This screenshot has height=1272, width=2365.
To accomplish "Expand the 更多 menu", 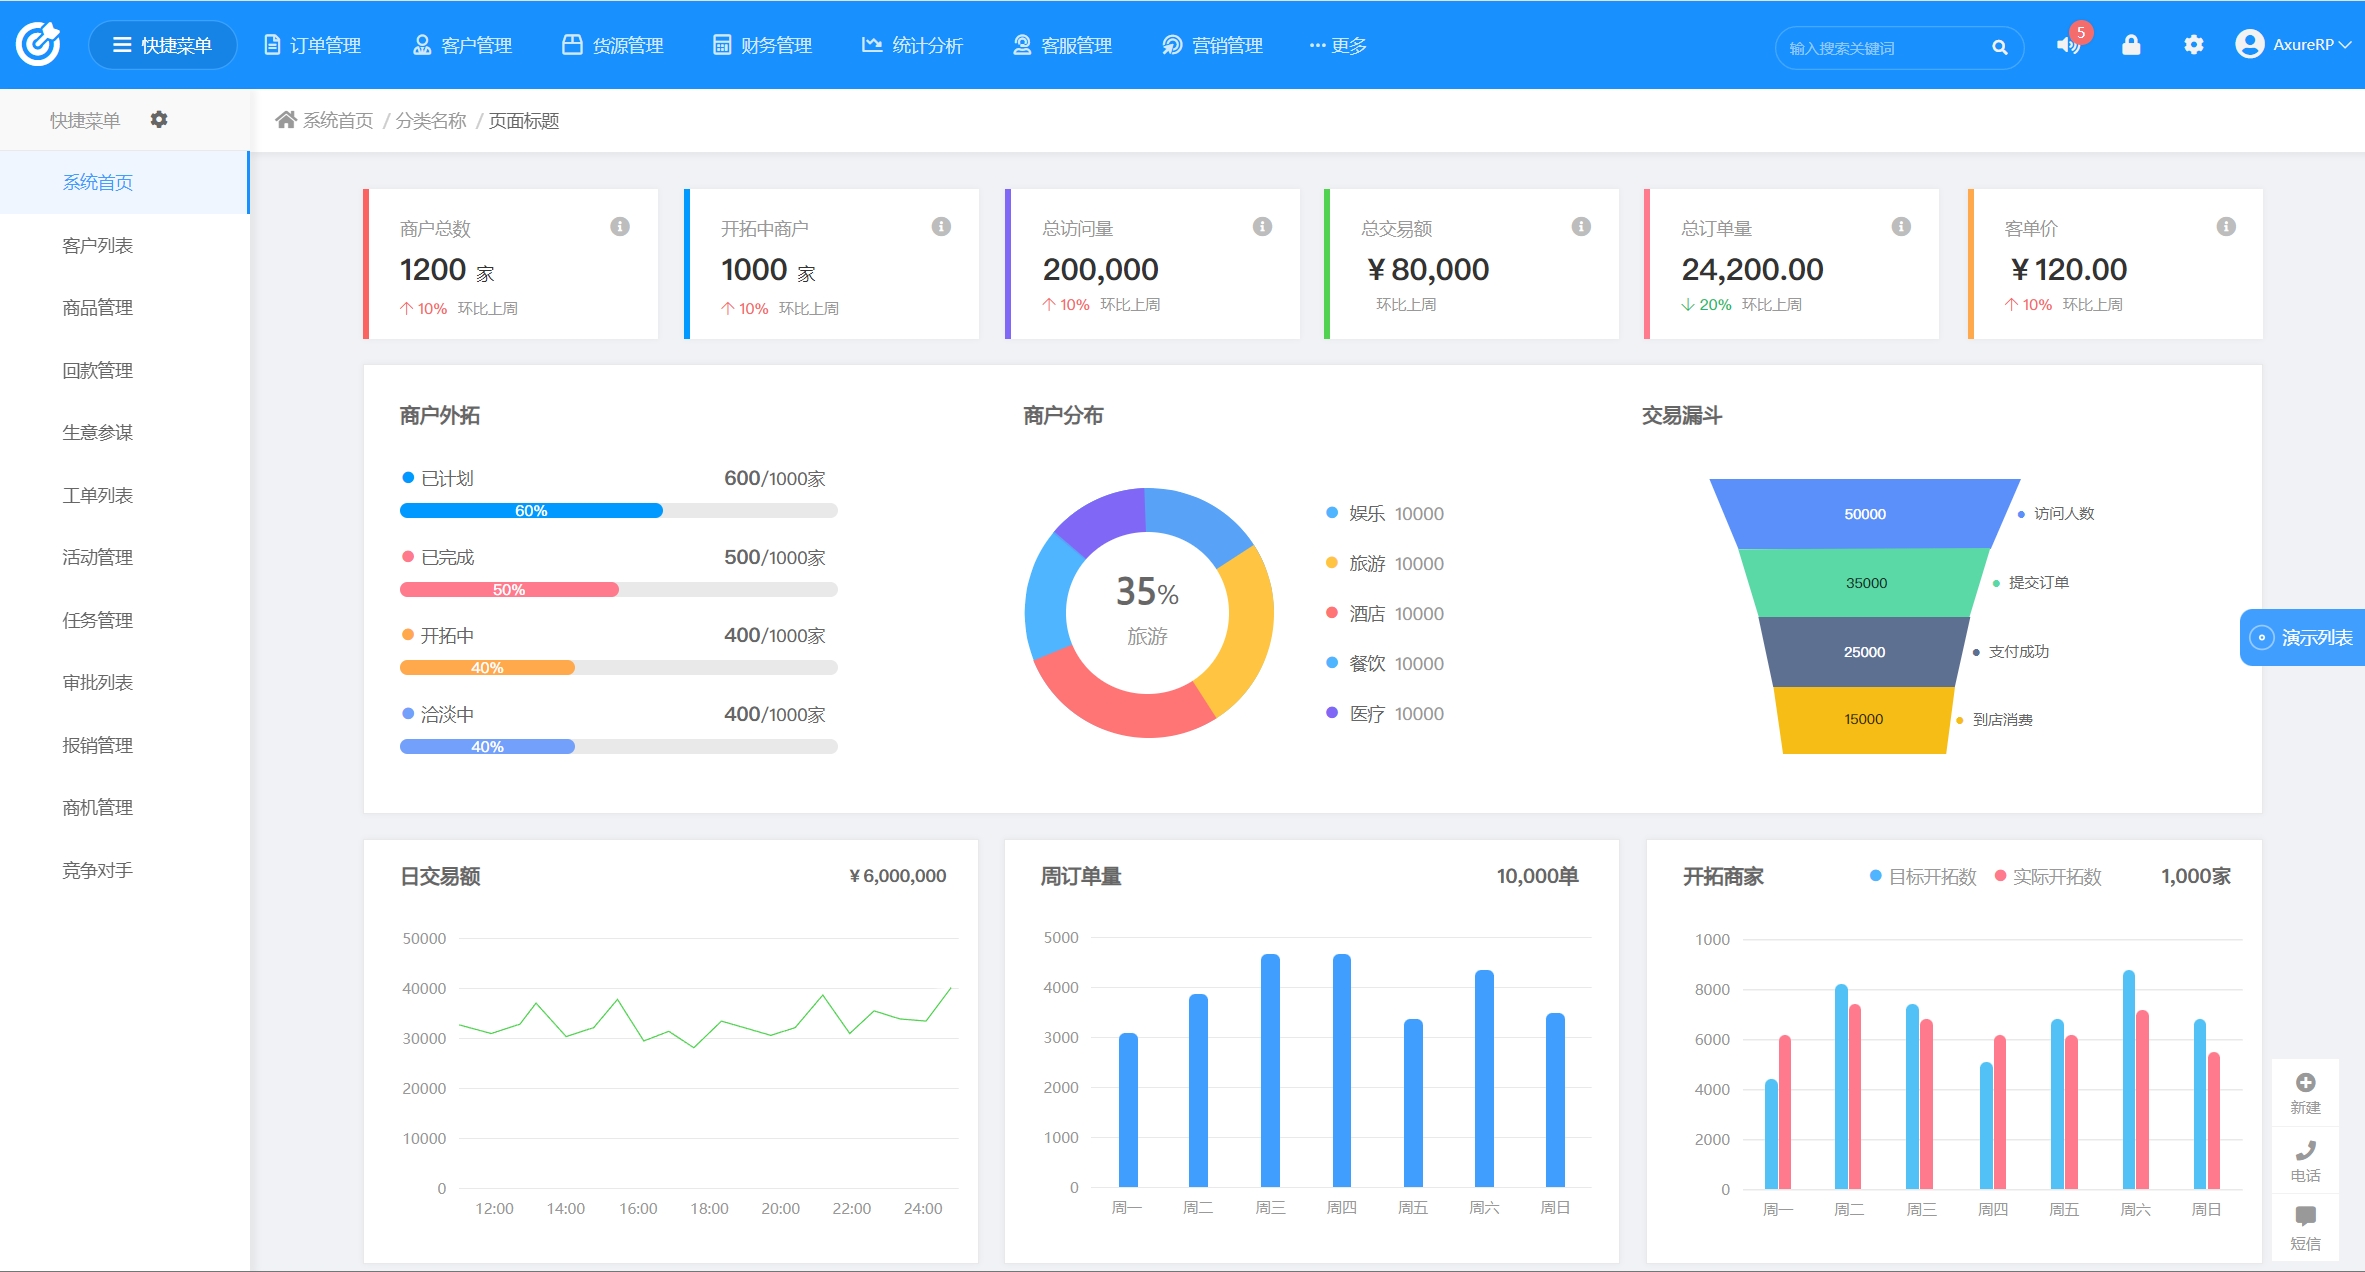I will pyautogui.click(x=1337, y=46).
